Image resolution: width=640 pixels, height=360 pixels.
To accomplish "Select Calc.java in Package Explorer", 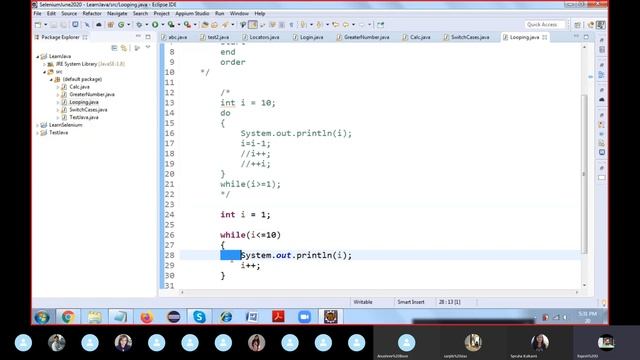I will click(79, 87).
